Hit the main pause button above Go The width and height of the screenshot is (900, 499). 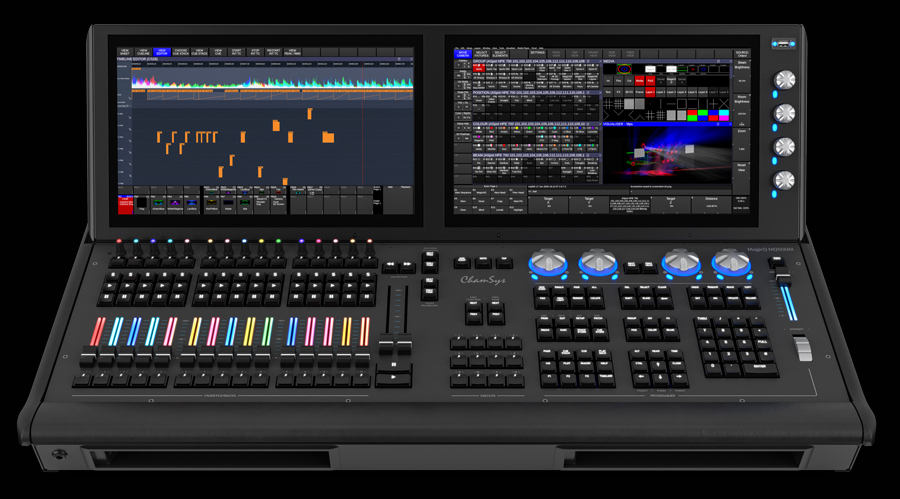click(394, 365)
